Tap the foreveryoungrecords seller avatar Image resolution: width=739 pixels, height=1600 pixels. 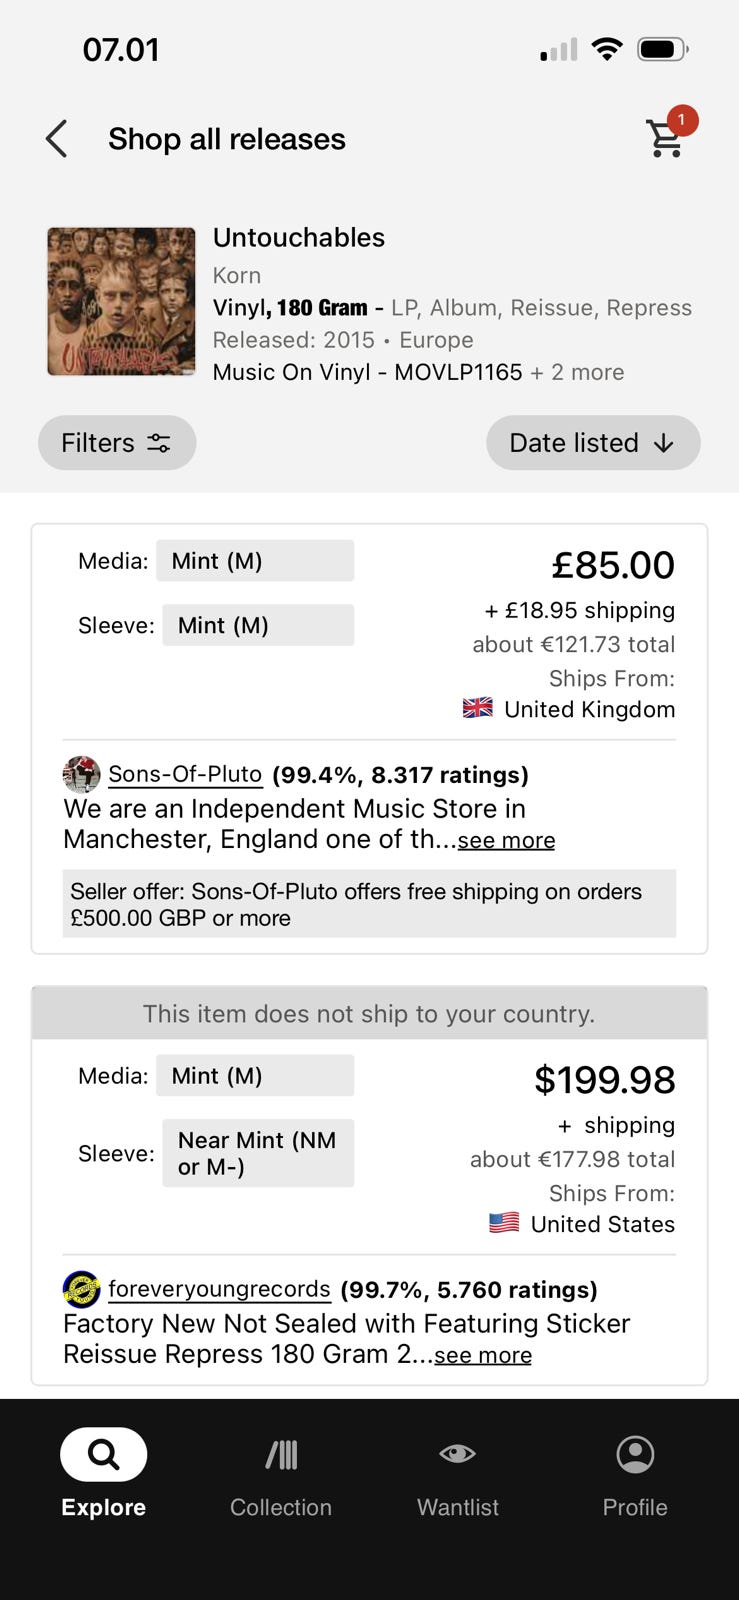point(82,1289)
